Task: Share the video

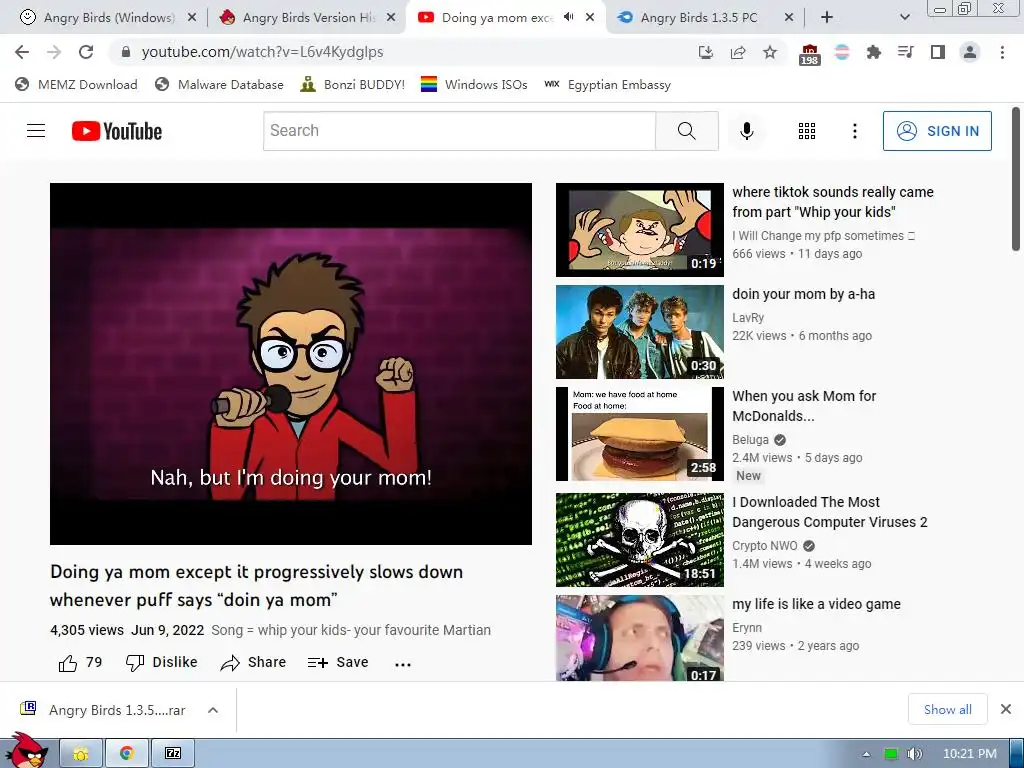Action: click(x=253, y=663)
